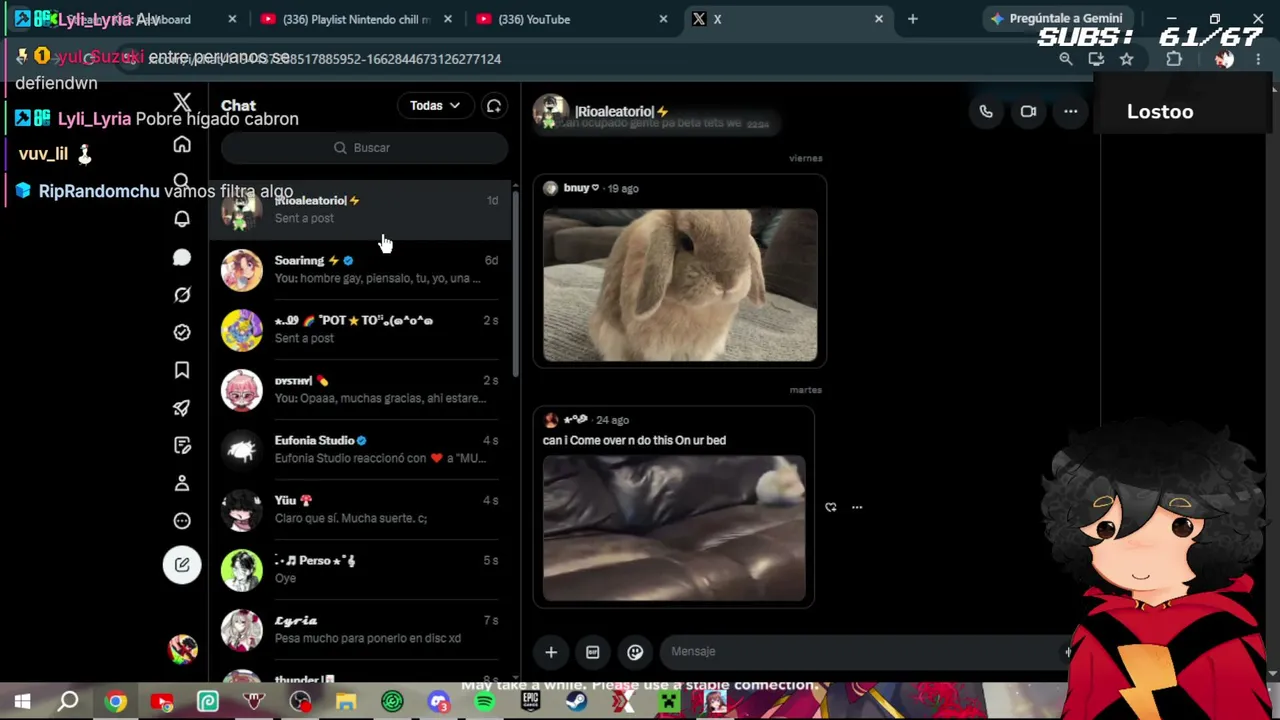
Task: Open the Minecraft icon on the taskbar
Action: pos(668,702)
